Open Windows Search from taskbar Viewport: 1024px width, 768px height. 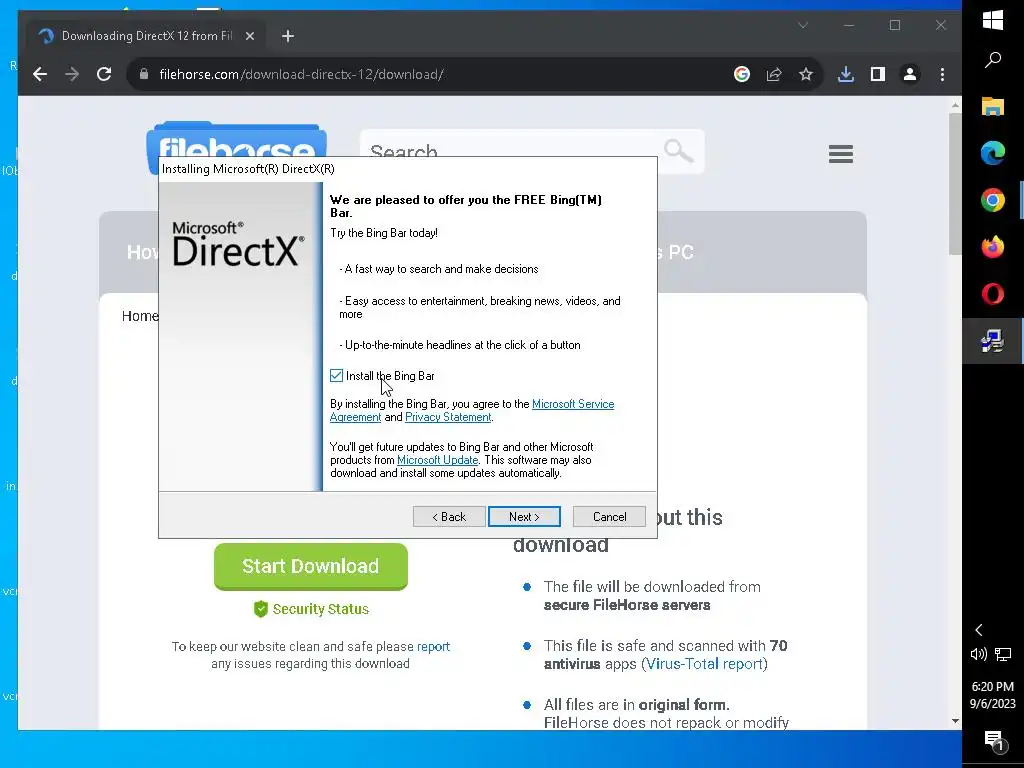(993, 60)
